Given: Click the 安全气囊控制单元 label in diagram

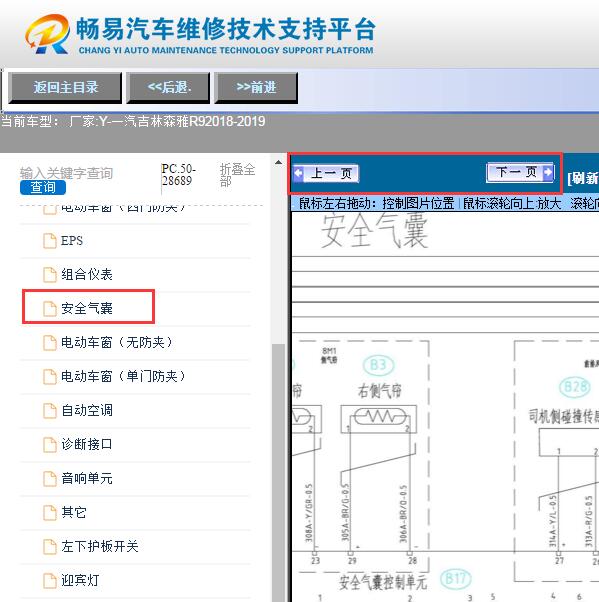Looking at the screenshot, I should (x=382, y=582).
